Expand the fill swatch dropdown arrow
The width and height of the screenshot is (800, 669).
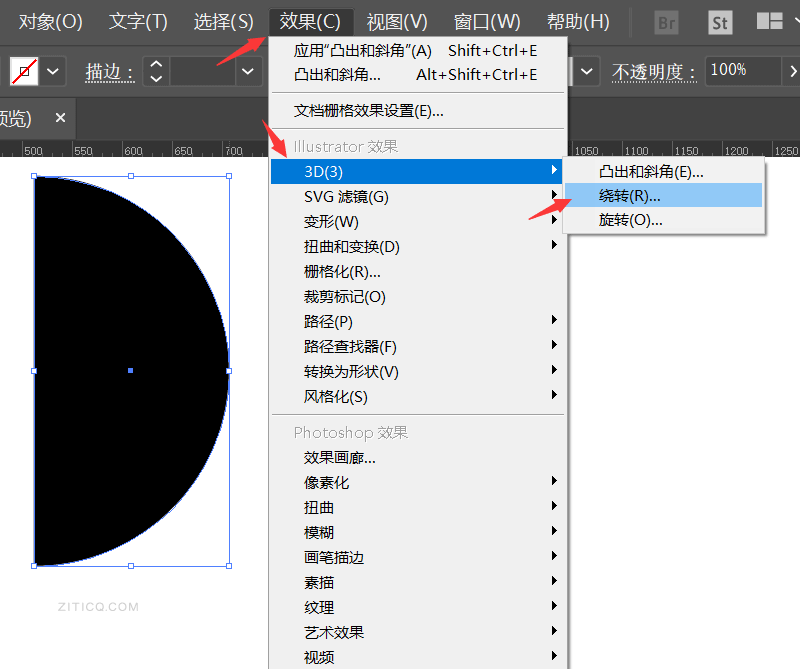[53, 71]
